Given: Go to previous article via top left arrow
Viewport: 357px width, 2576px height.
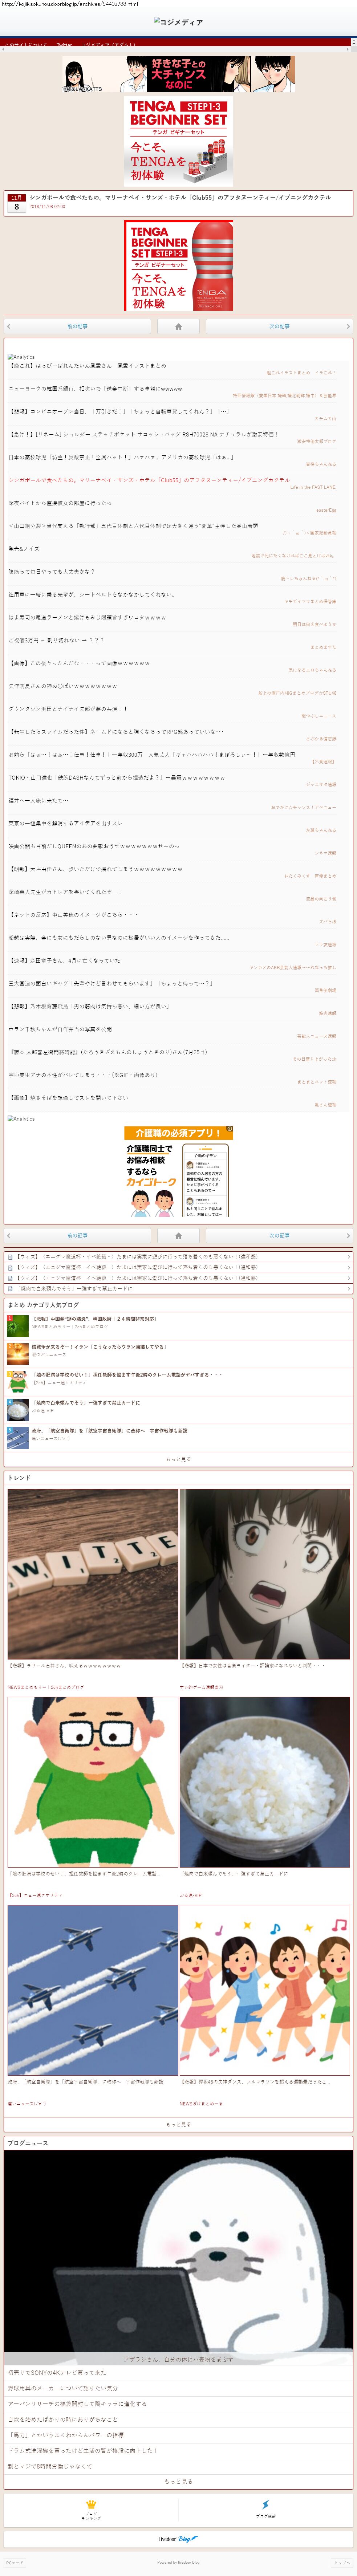Looking at the screenshot, I should click(77, 326).
